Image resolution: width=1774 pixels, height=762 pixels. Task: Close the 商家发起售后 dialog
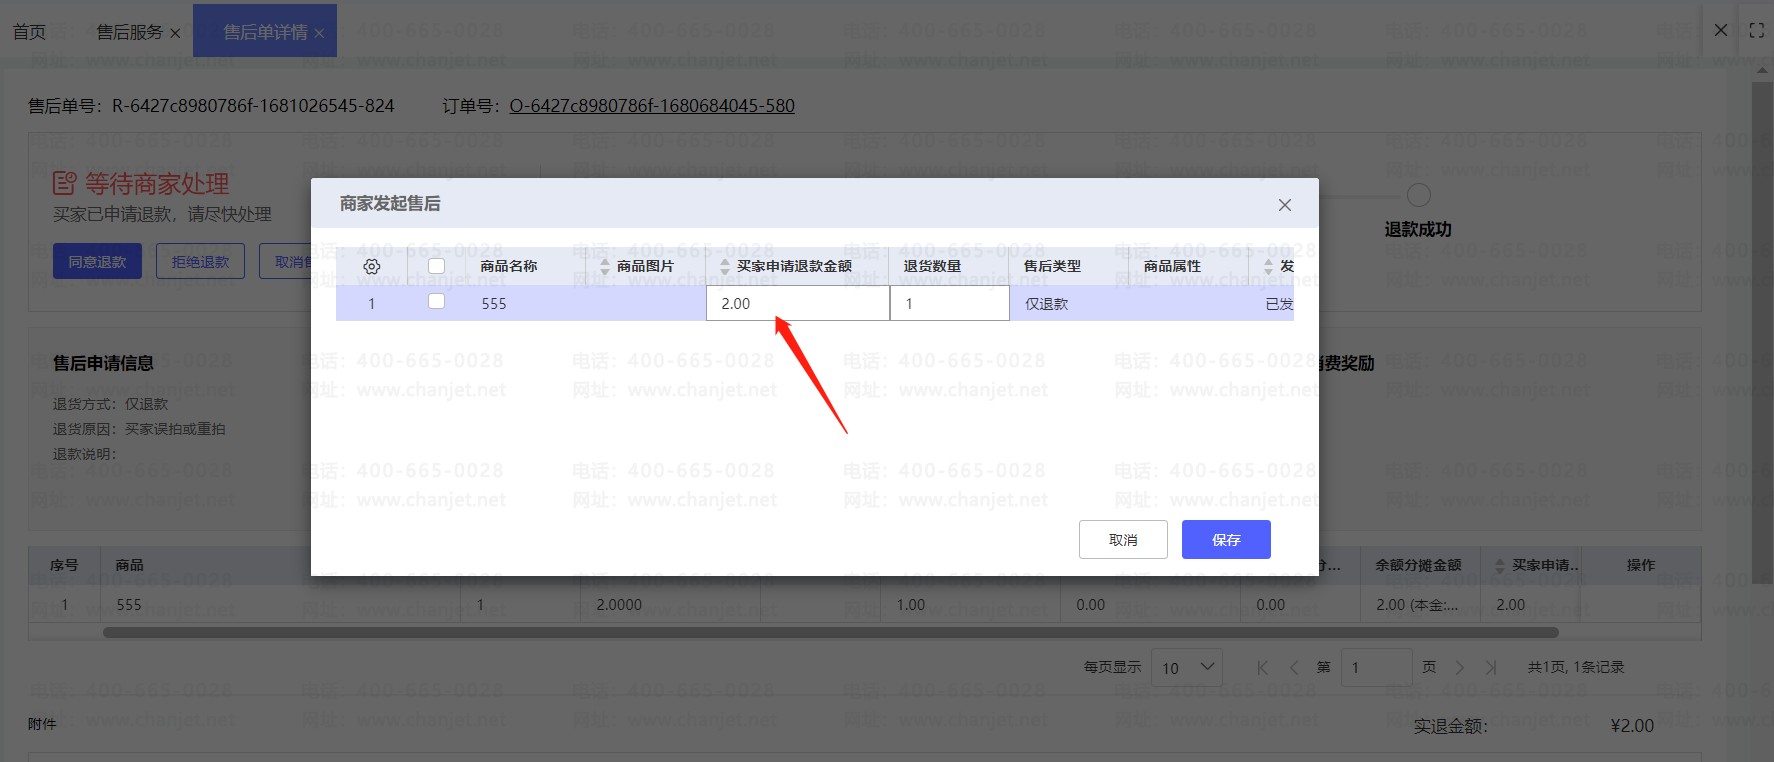[1285, 205]
